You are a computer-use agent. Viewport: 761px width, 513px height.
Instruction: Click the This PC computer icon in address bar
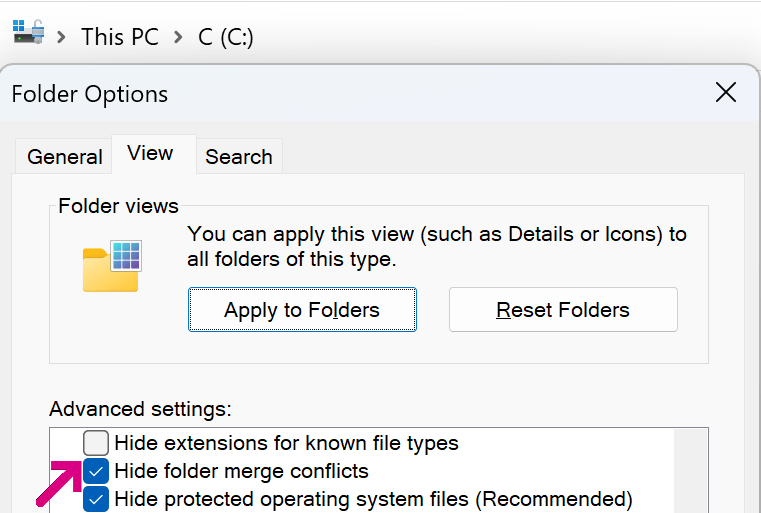pyautogui.click(x=28, y=32)
